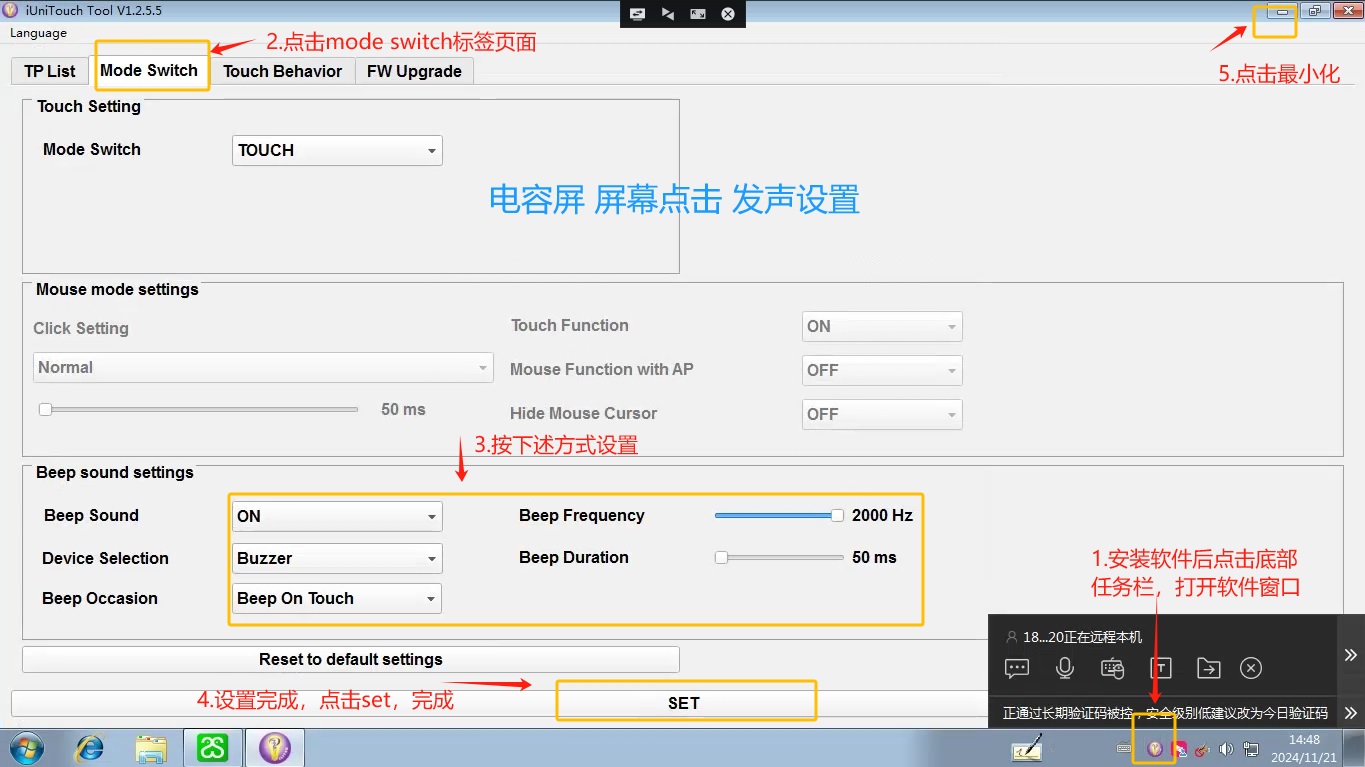Open the FW Upgrade tab
This screenshot has height=767, width=1365.
pyautogui.click(x=414, y=71)
